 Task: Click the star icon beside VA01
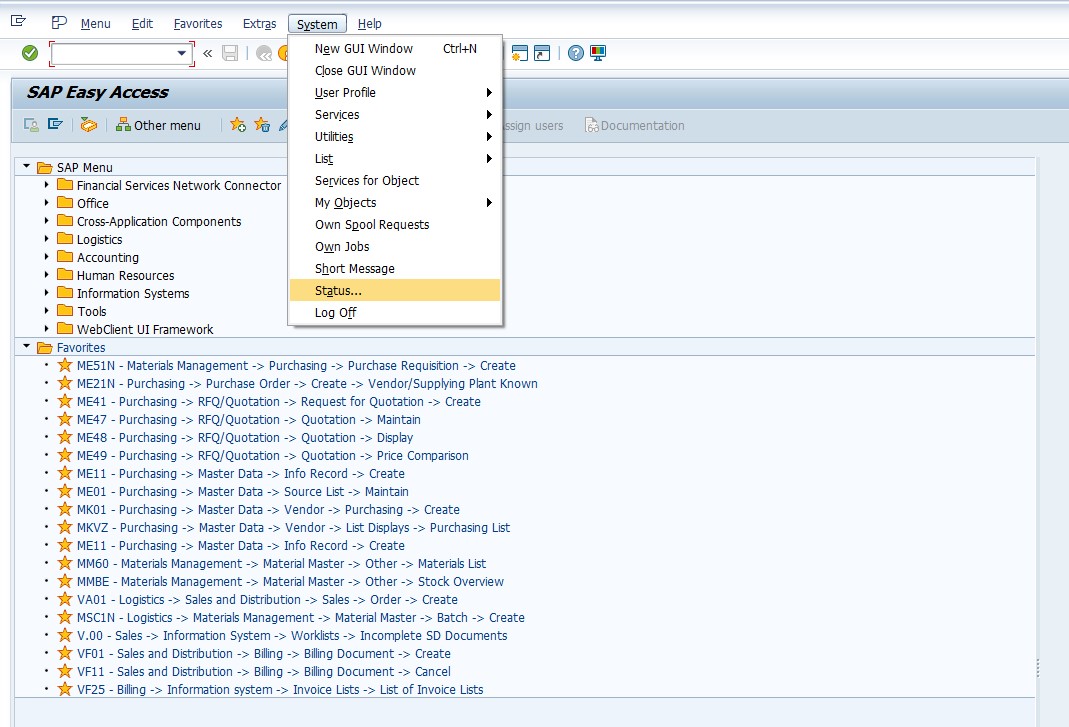[65, 599]
